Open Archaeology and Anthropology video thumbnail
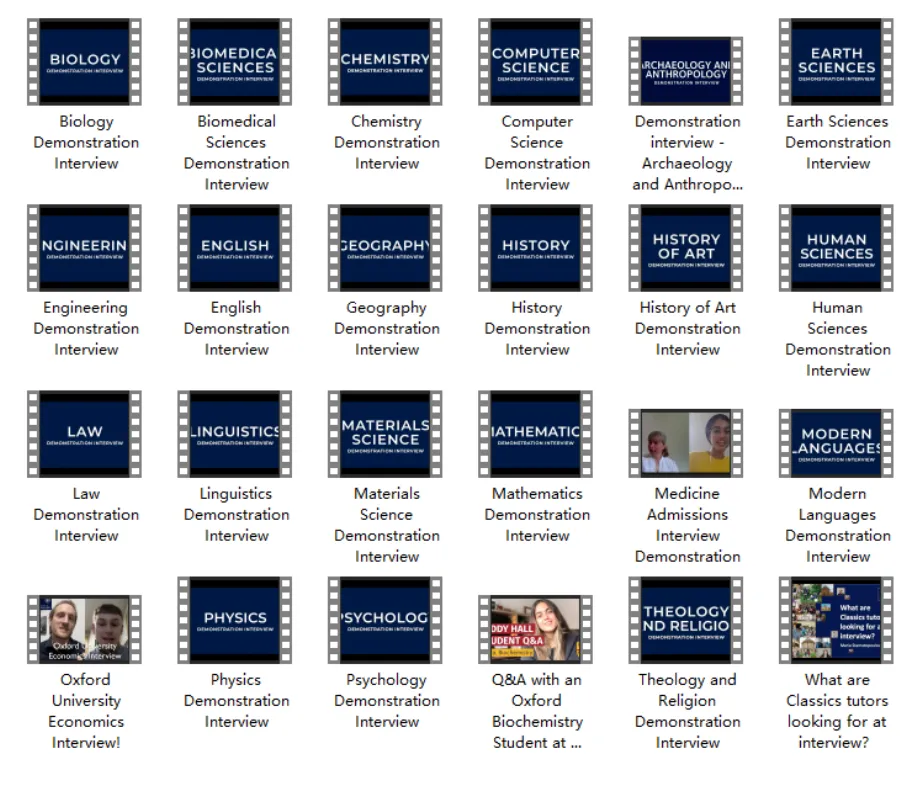Screen dimensions: 912x799 pyautogui.click(x=686, y=71)
